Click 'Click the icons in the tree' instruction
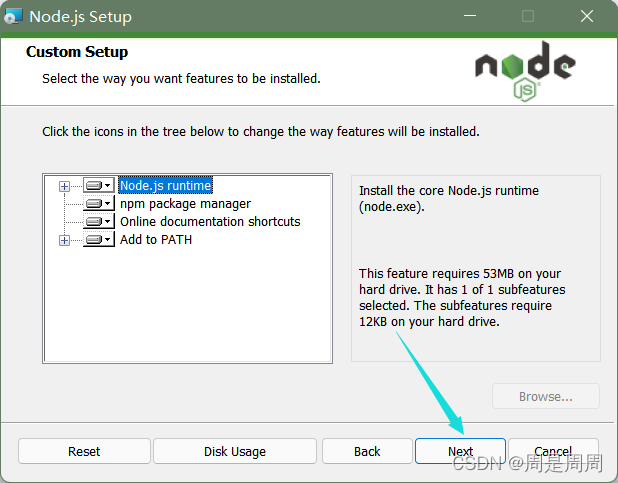This screenshot has height=483, width=618. pos(261,131)
